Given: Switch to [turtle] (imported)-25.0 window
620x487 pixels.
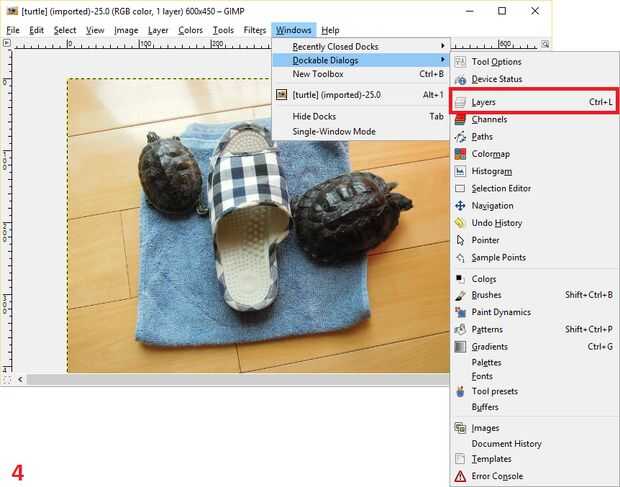Looking at the screenshot, I should (361, 95).
